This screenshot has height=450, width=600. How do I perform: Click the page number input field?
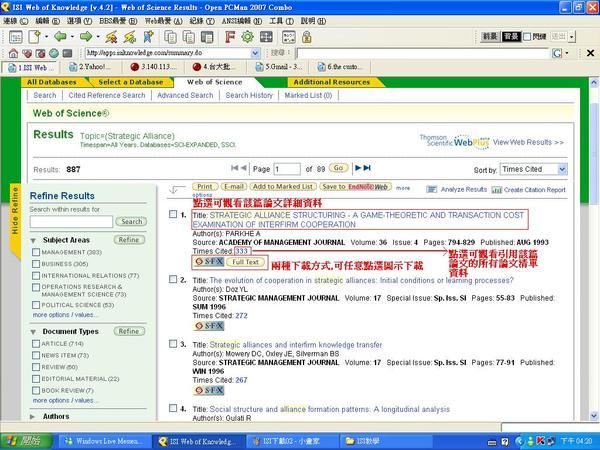287,169
